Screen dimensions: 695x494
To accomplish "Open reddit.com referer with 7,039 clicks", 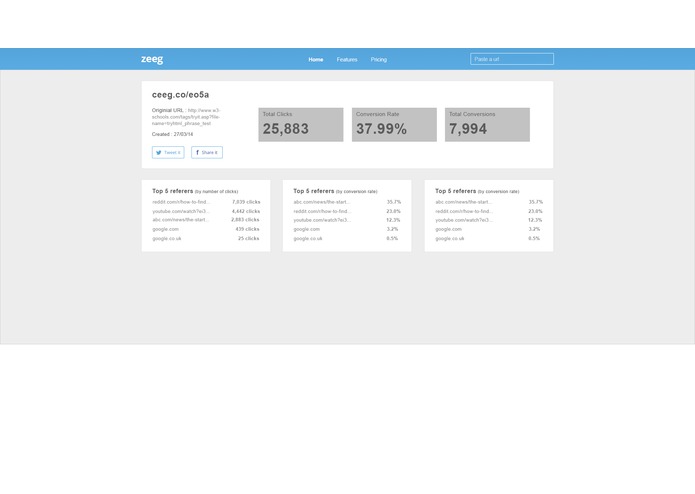I will (x=180, y=202).
